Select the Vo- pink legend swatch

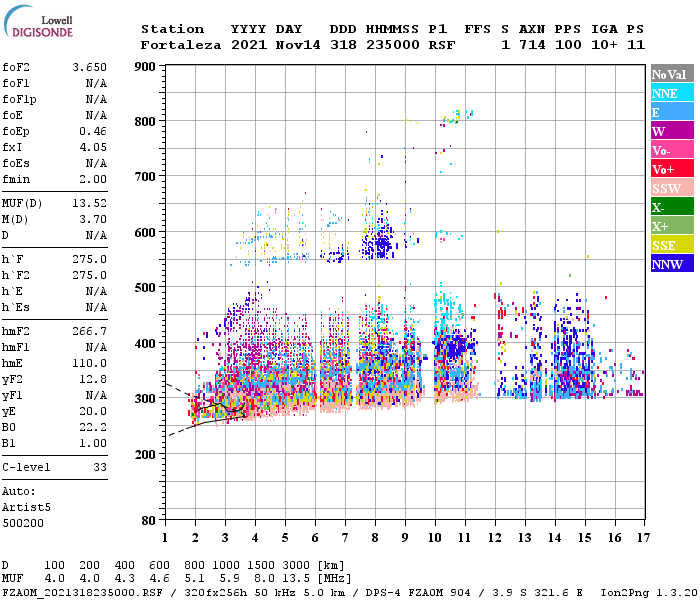672,150
